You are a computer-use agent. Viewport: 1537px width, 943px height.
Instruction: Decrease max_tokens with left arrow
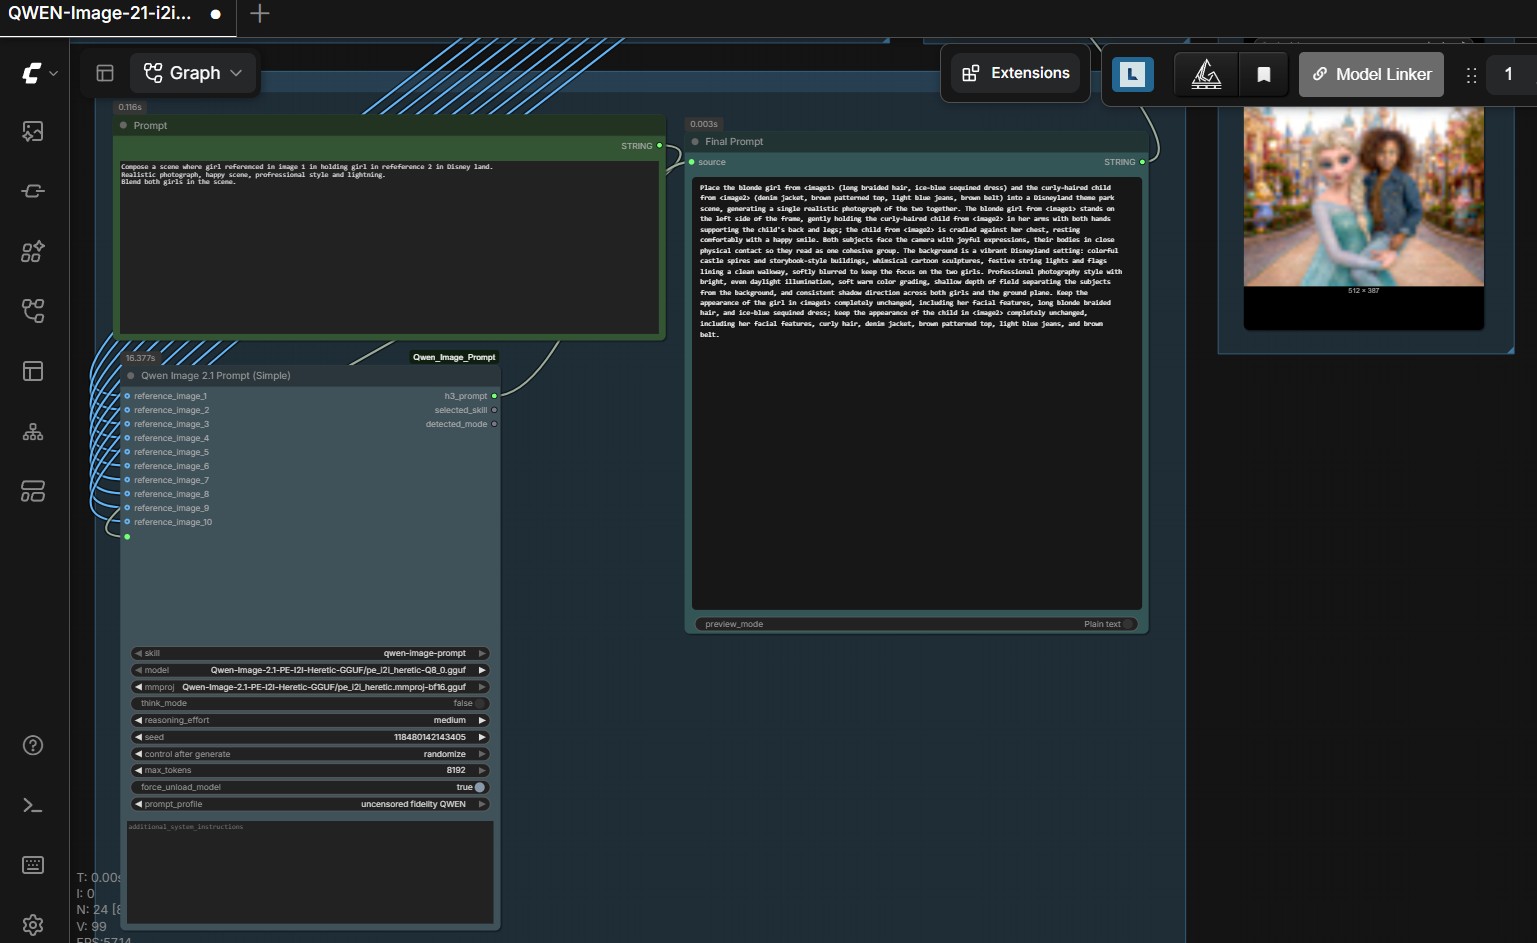[x=138, y=770]
